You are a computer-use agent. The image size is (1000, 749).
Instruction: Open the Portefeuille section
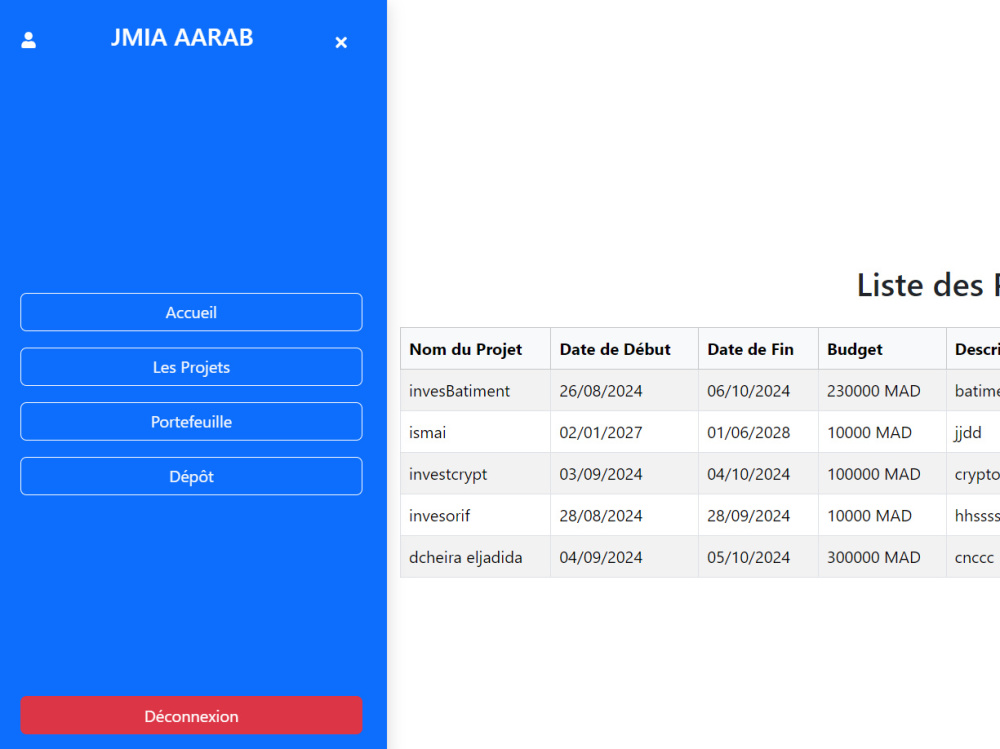coord(191,422)
